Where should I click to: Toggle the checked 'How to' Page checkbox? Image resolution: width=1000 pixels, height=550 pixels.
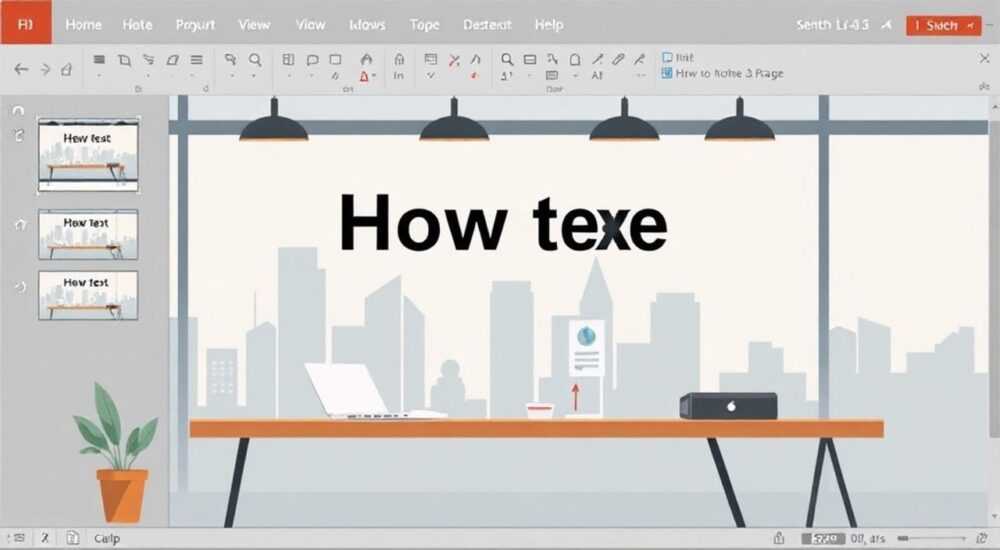pos(667,73)
